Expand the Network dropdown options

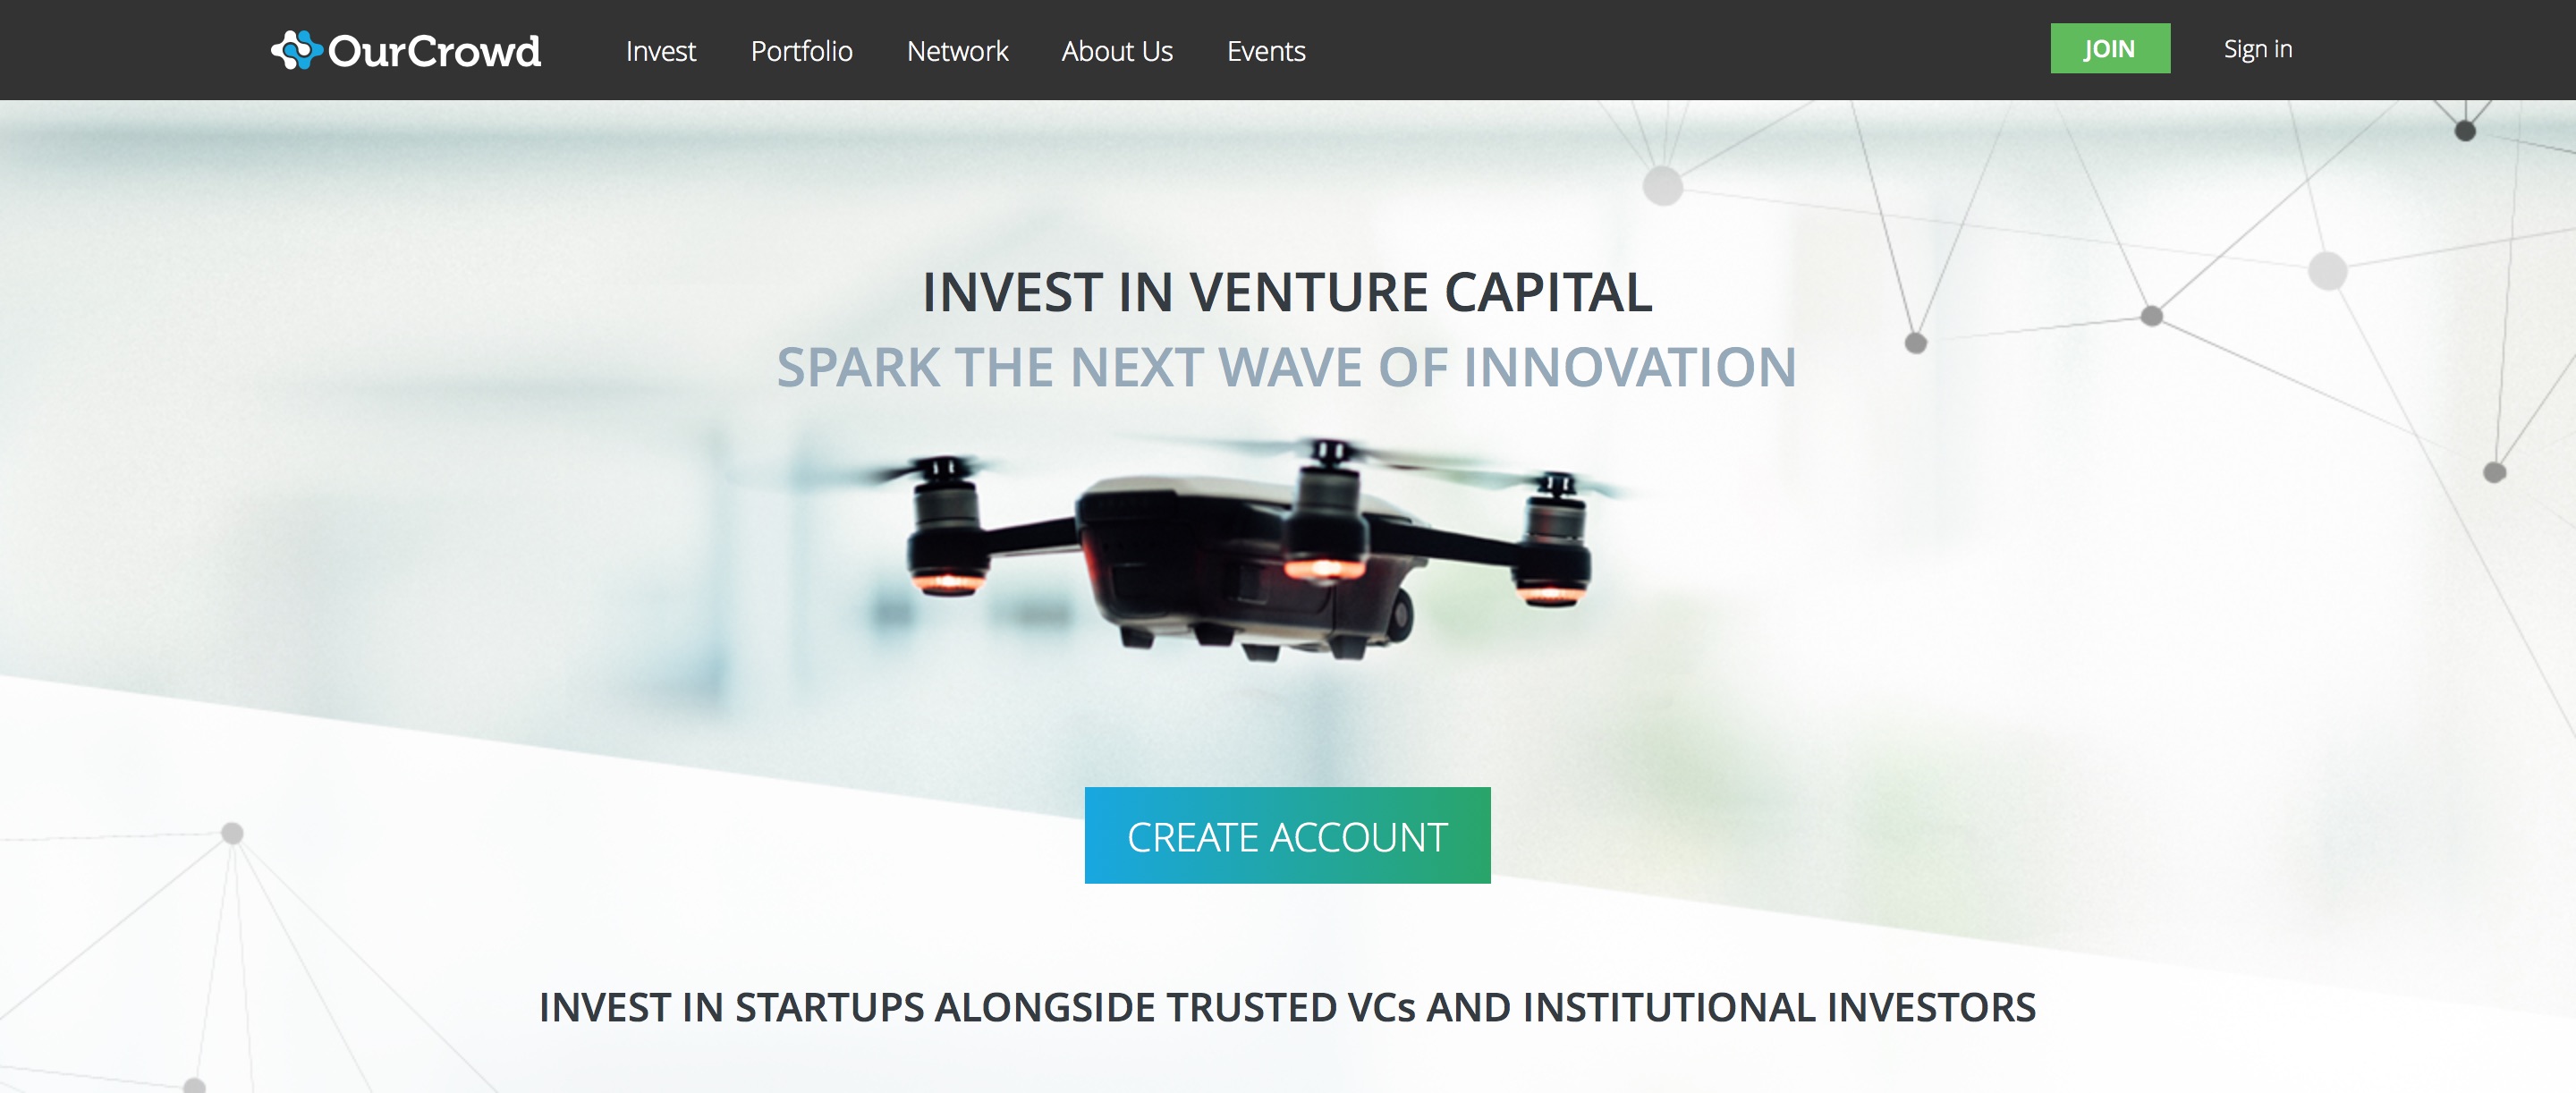coord(958,49)
